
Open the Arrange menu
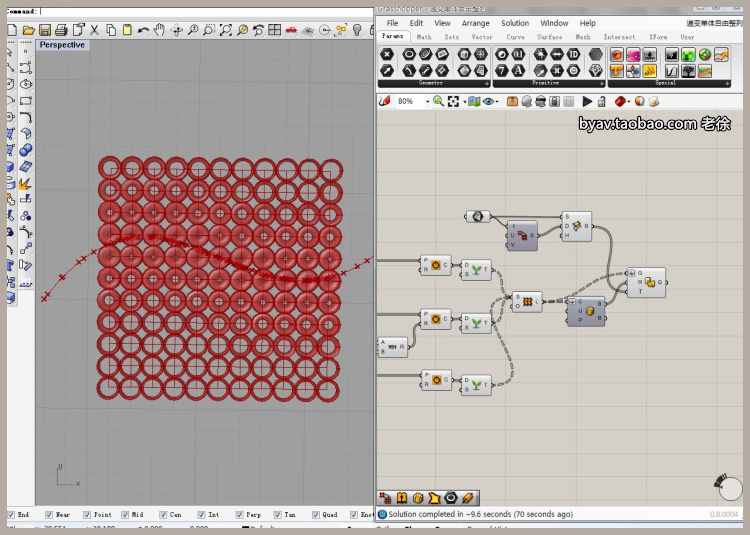pyautogui.click(x=476, y=23)
